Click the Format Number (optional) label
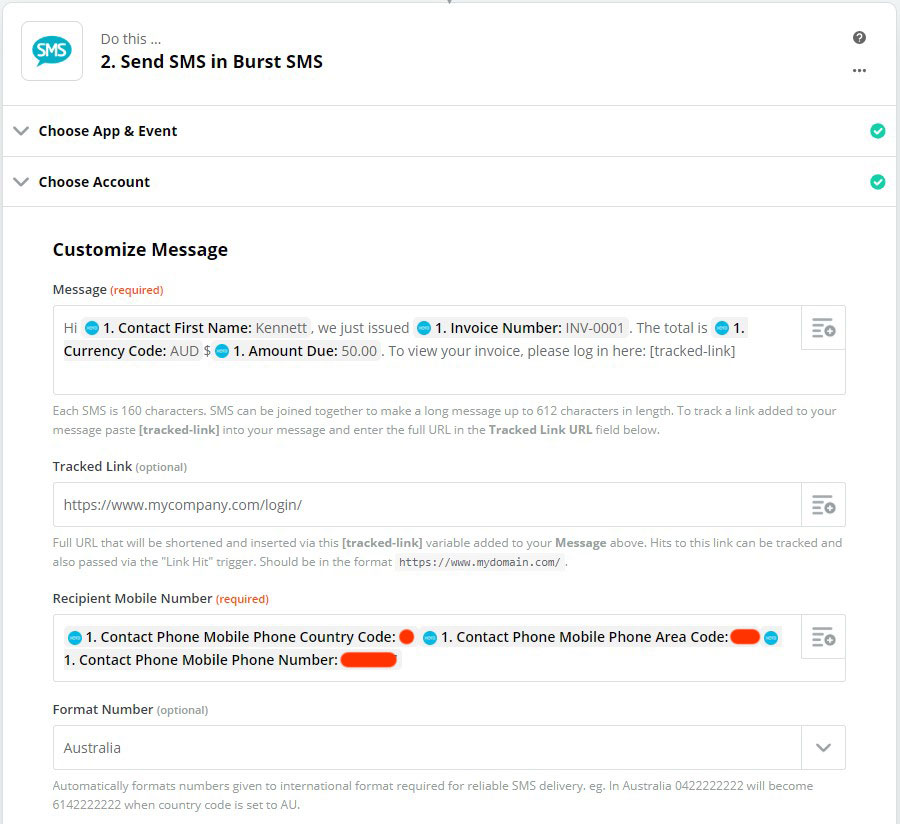 pyautogui.click(x=130, y=710)
